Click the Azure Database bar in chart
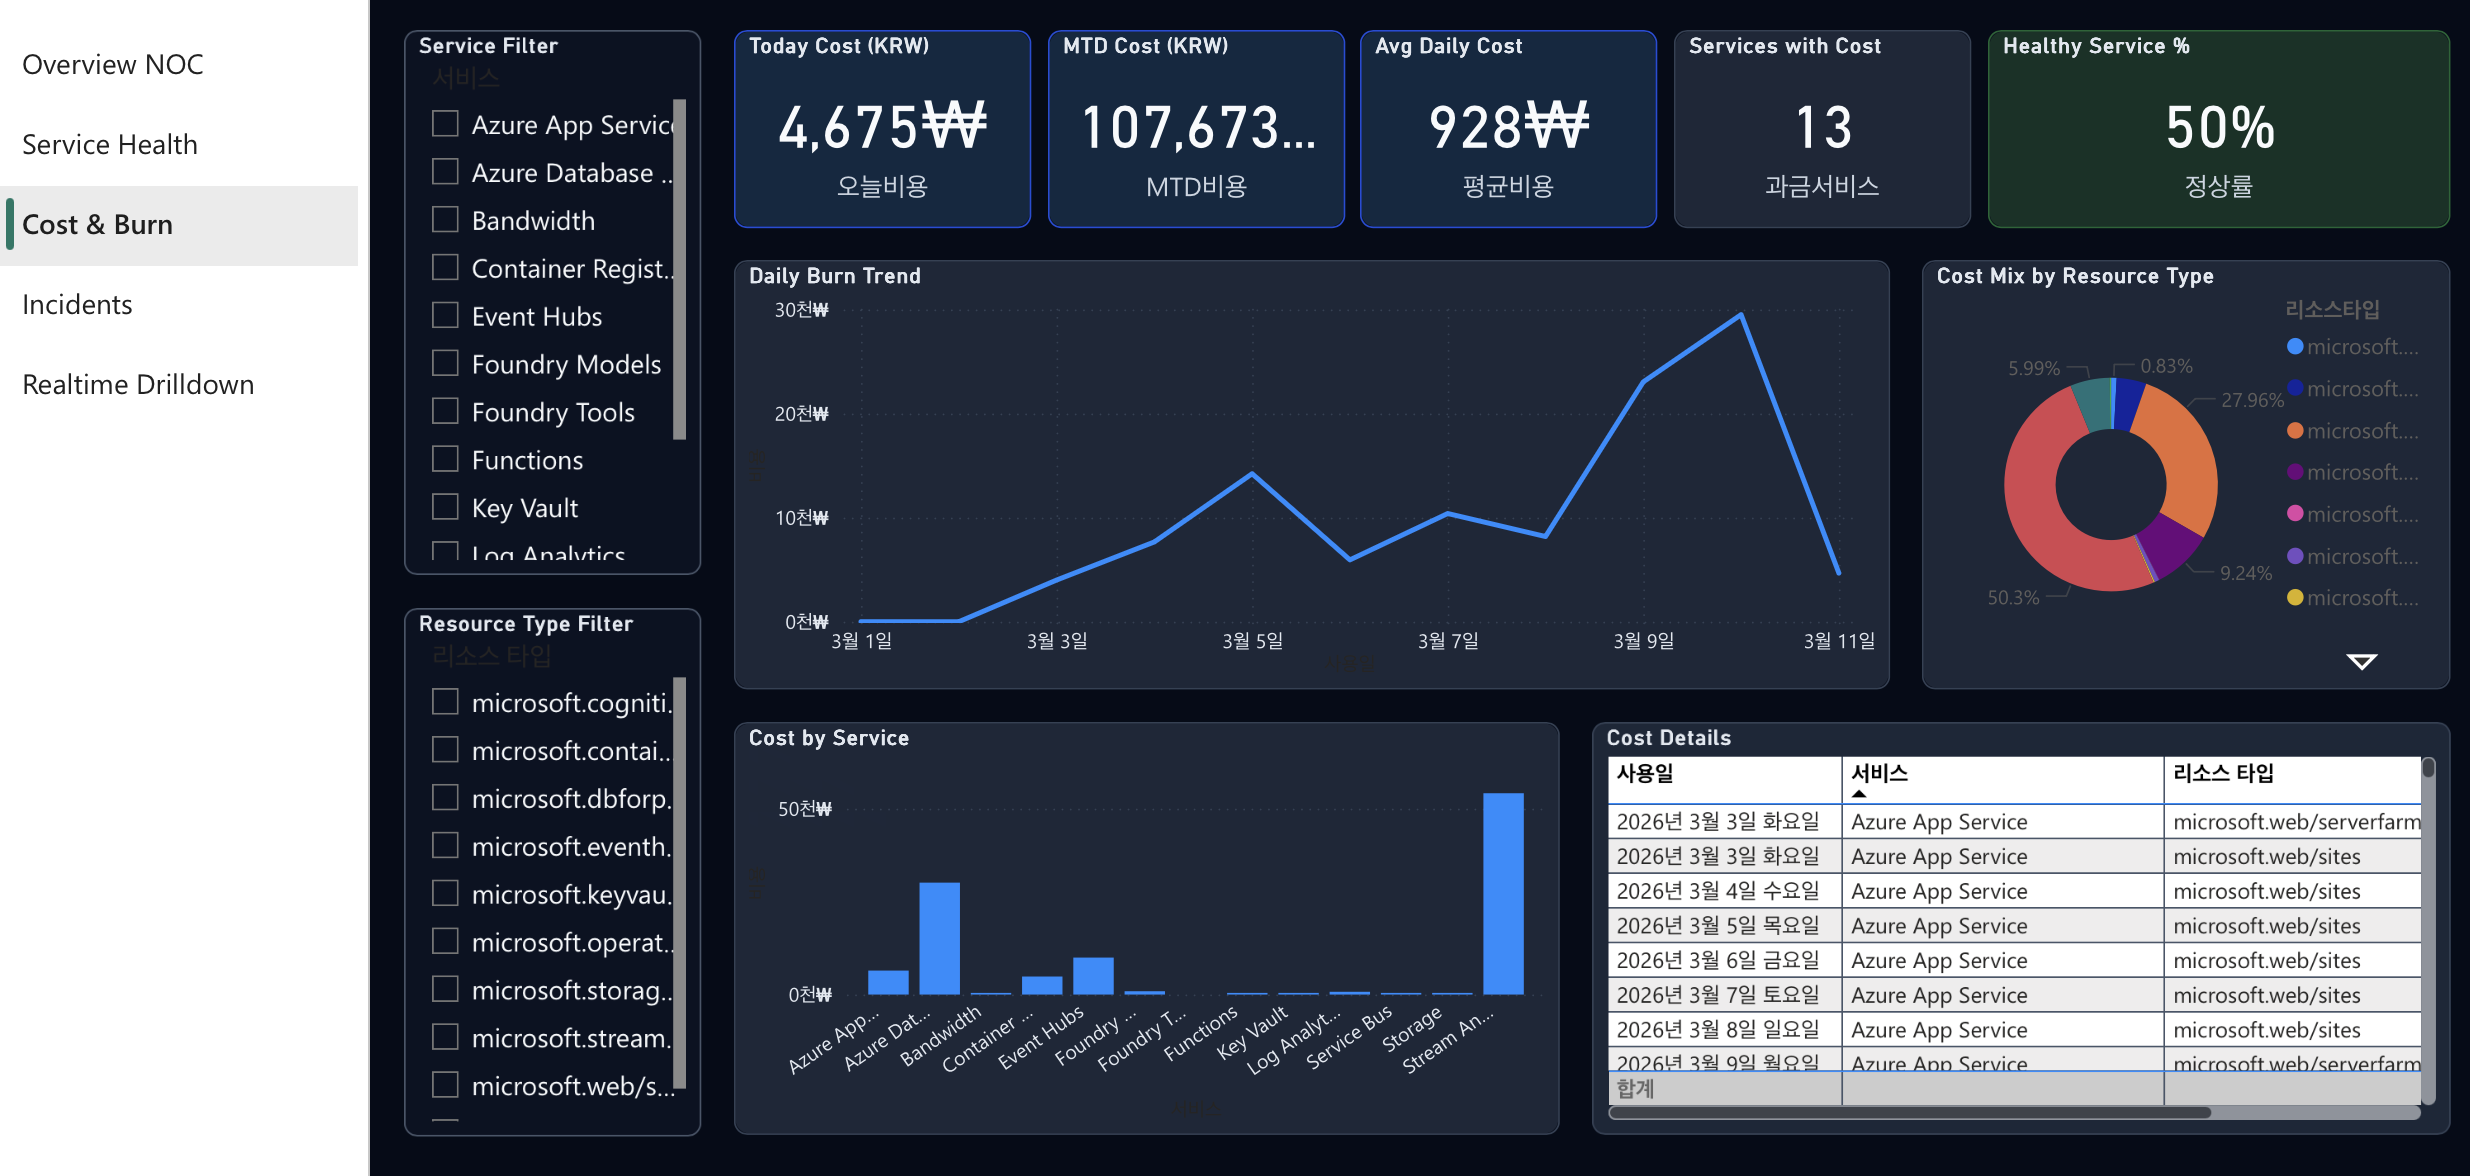2470x1176 pixels. tap(939, 937)
